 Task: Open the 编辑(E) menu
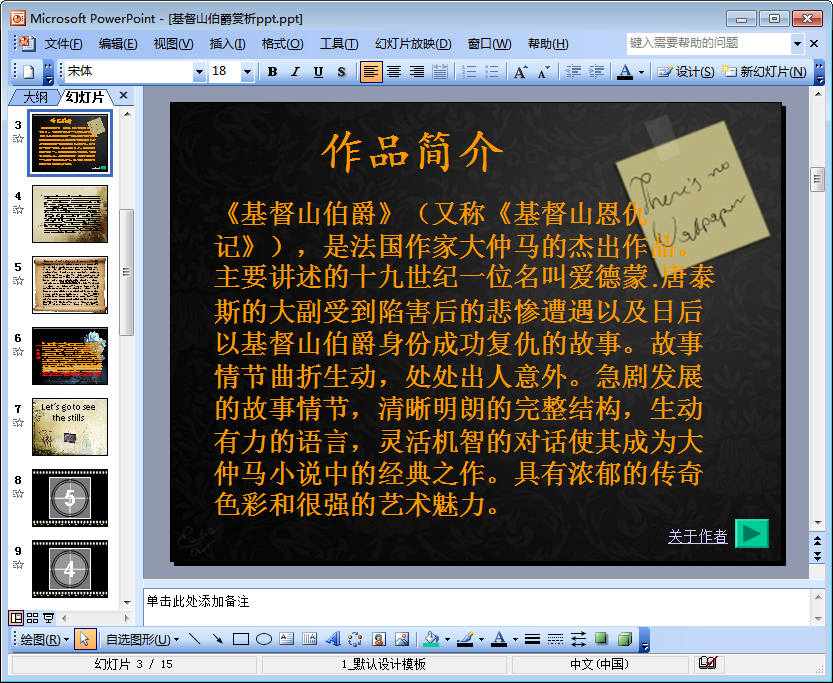coord(118,44)
